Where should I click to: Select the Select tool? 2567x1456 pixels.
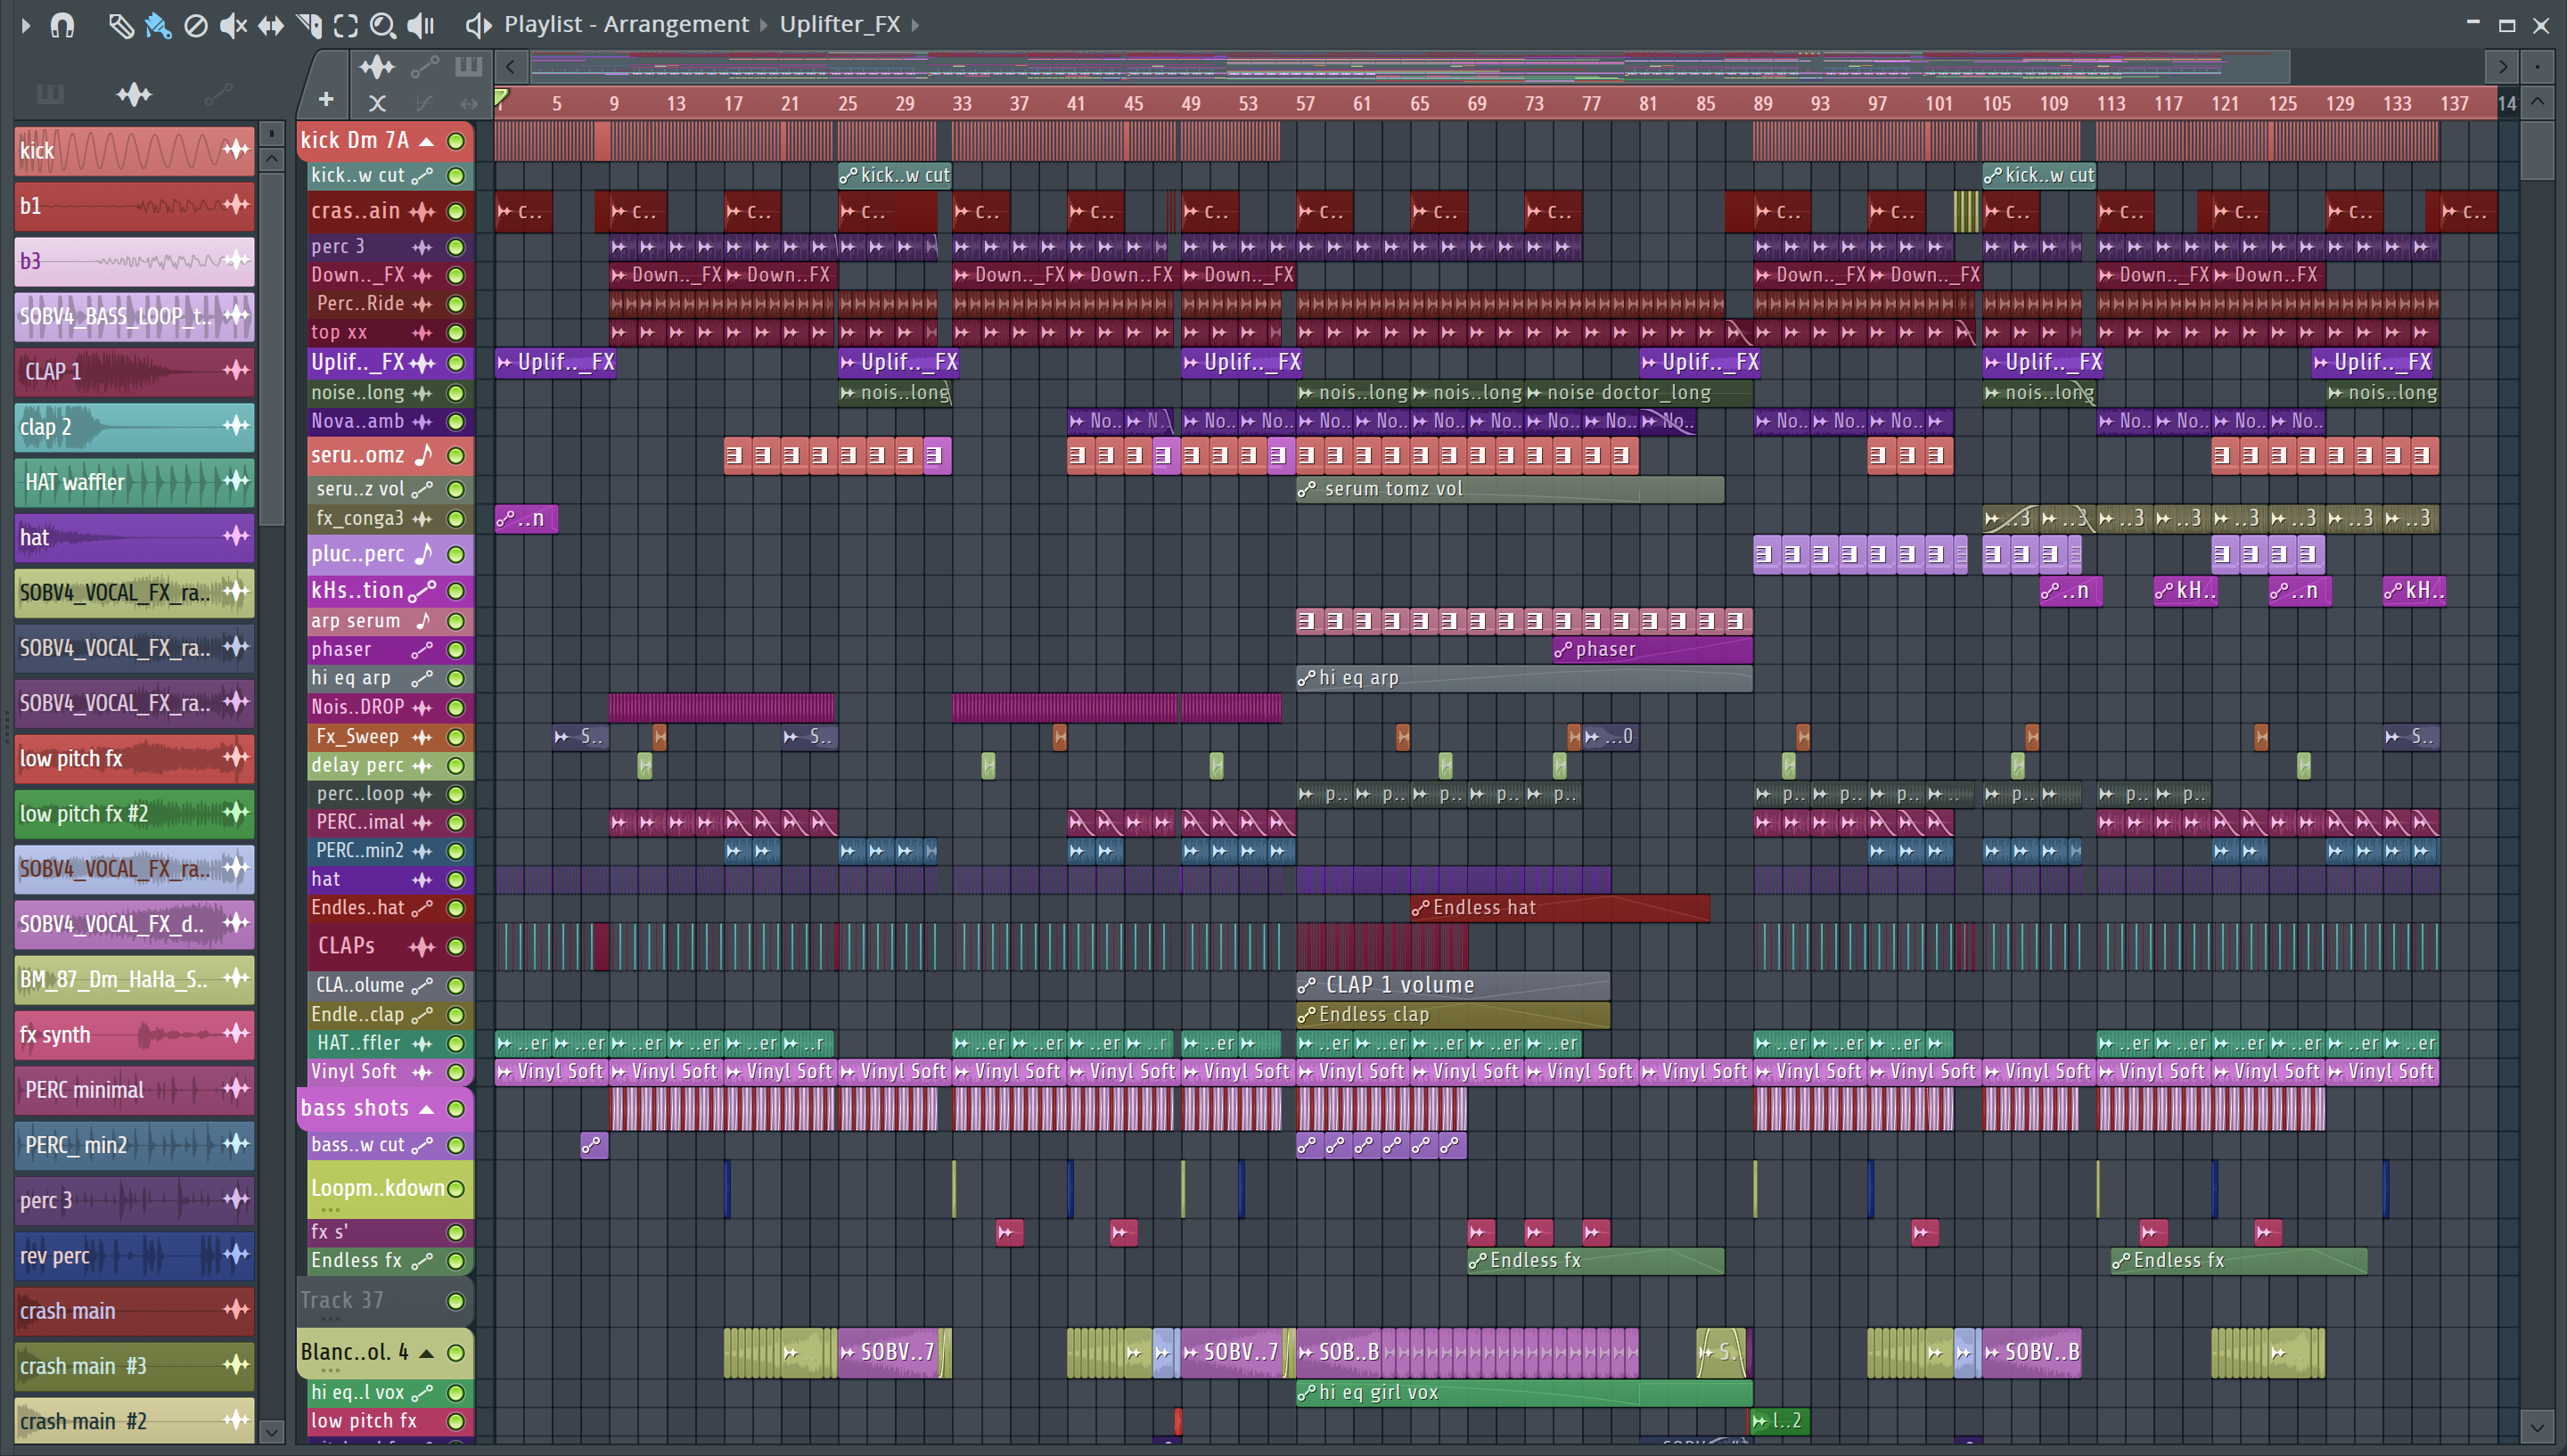346,24
